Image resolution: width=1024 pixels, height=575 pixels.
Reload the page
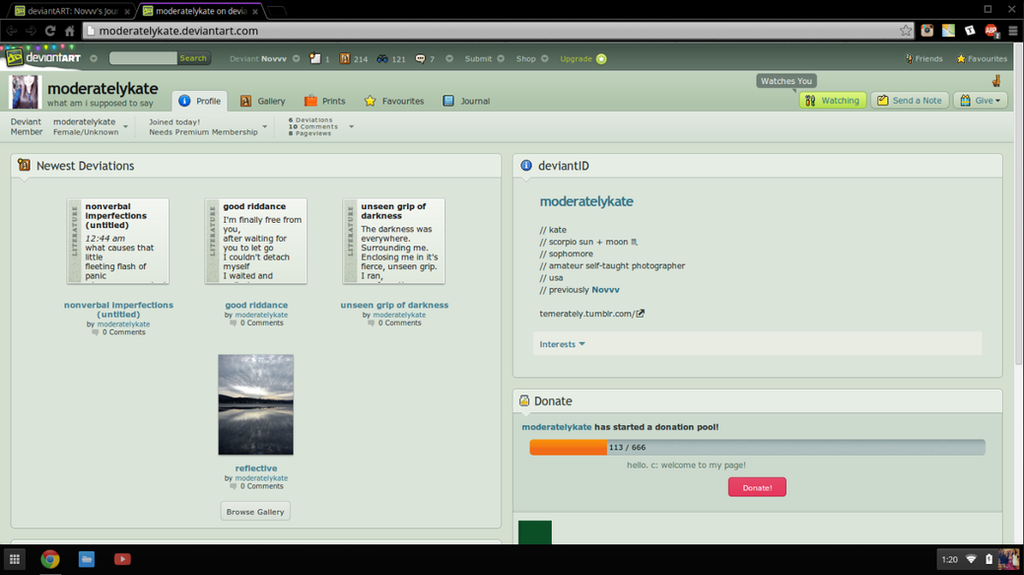click(x=50, y=30)
